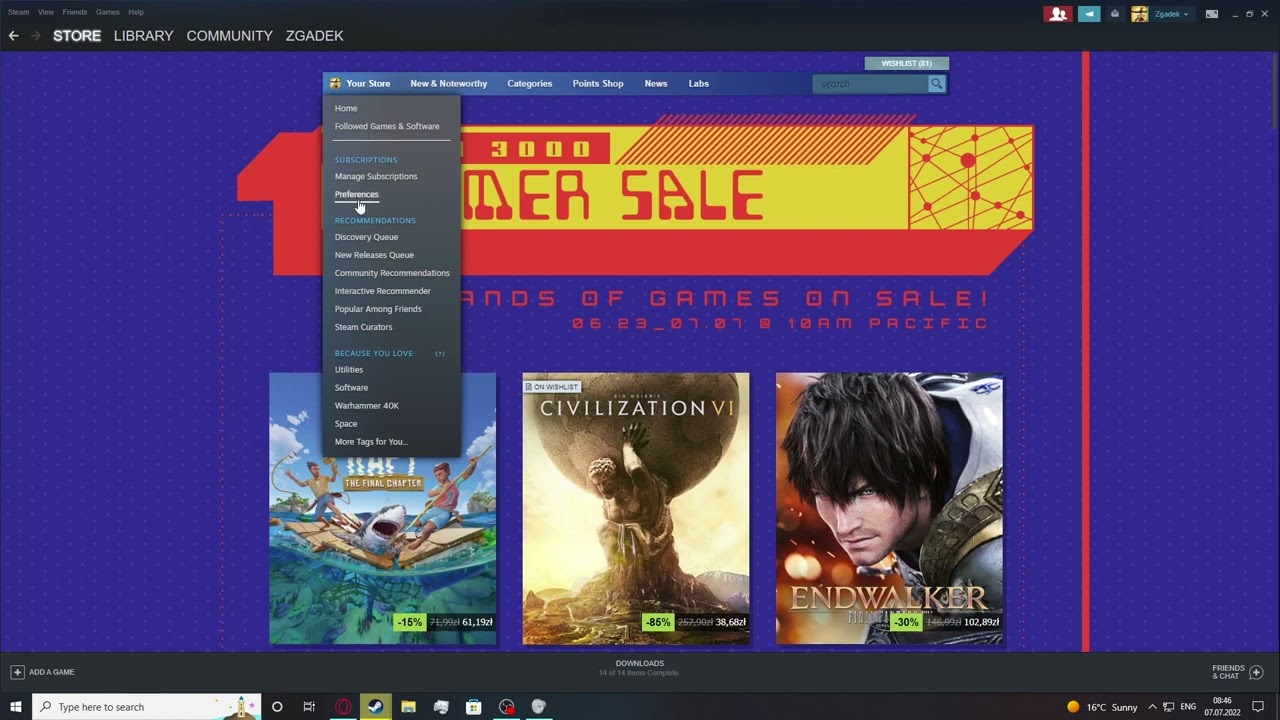Open the weather widget 16°C Sunny

(x=1102, y=707)
